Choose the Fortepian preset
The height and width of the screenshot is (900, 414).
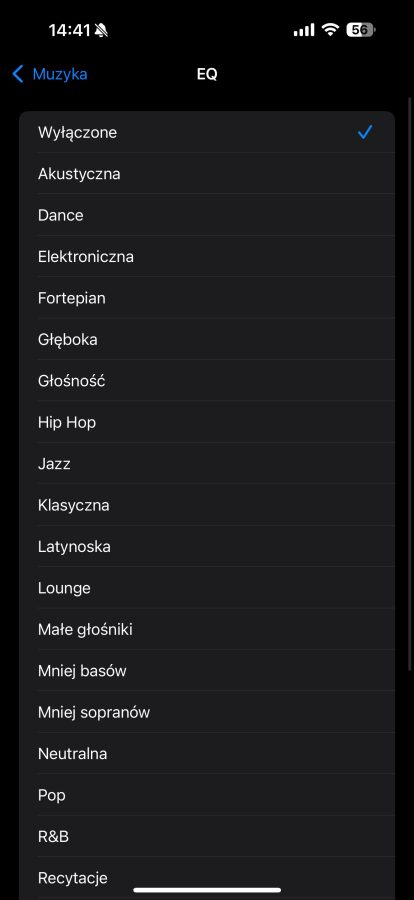pyautogui.click(x=207, y=298)
